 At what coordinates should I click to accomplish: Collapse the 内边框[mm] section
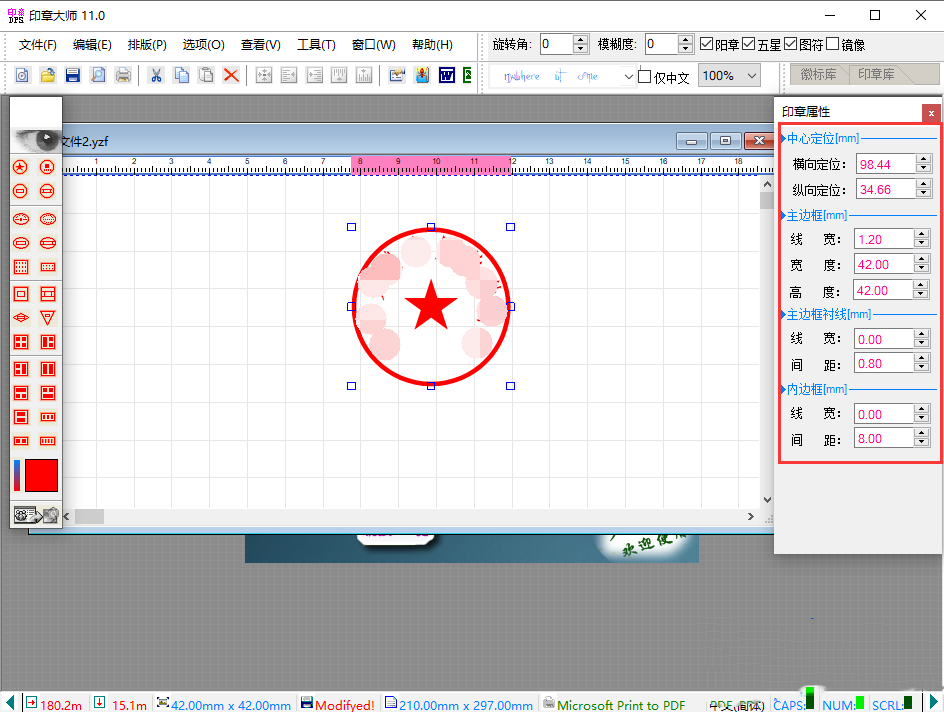pyautogui.click(x=783, y=389)
